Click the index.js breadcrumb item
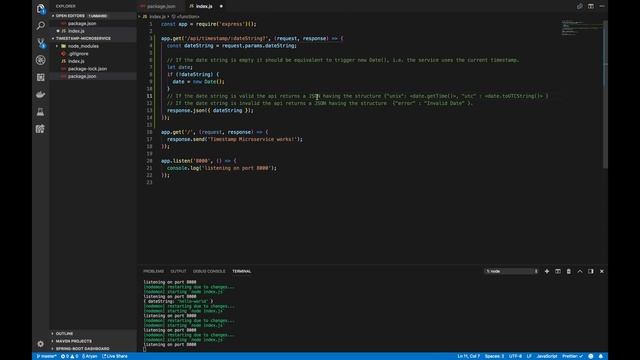640x360 pixels. [x=155, y=17]
